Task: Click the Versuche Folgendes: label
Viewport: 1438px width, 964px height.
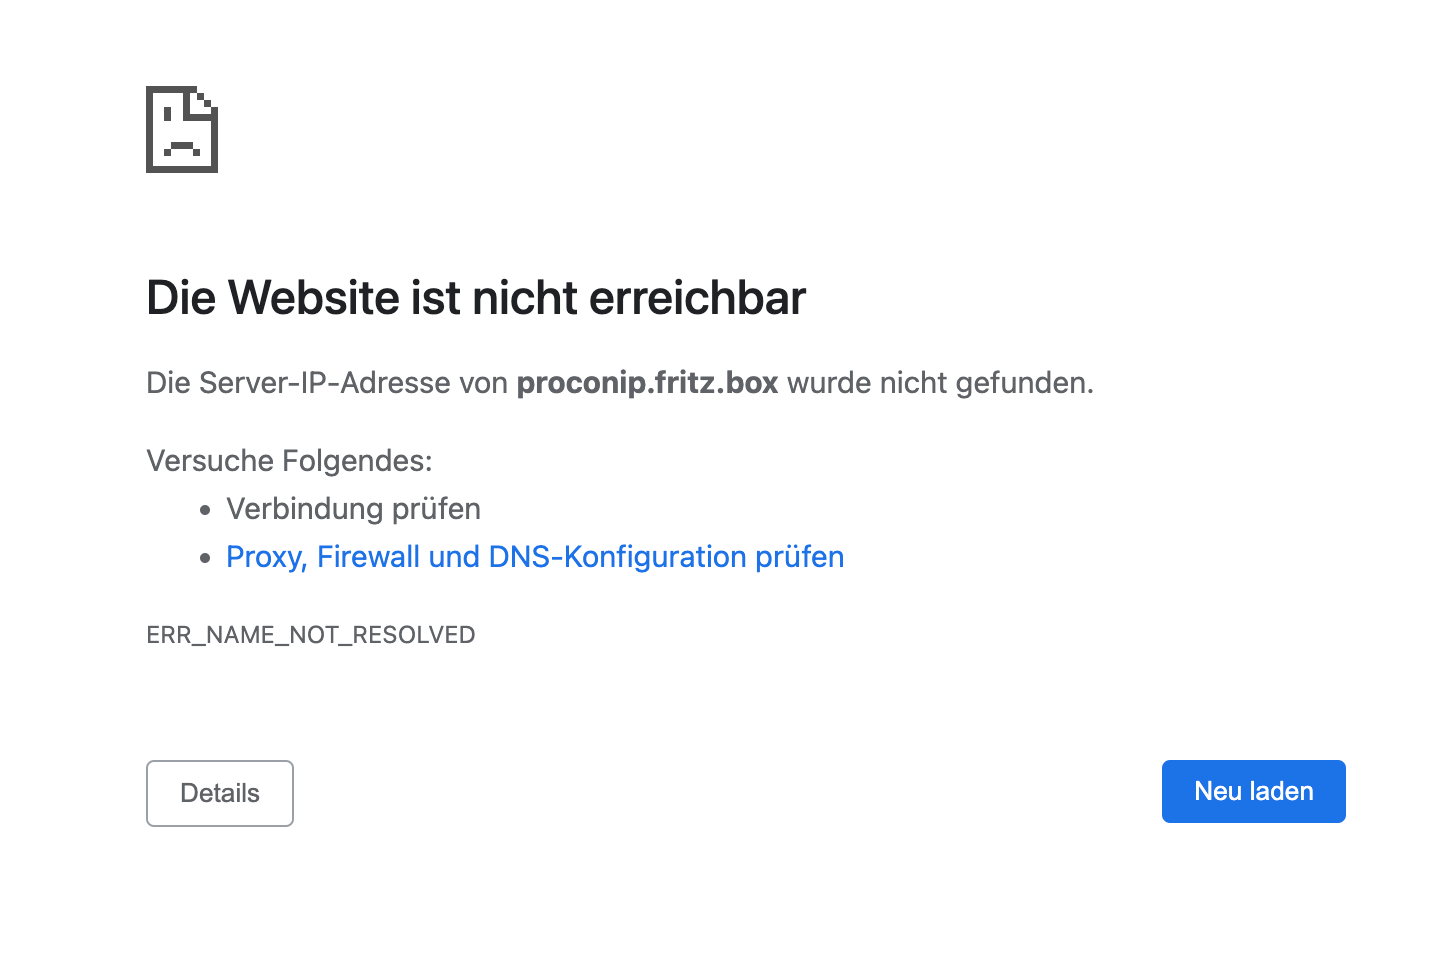Action: tap(289, 460)
